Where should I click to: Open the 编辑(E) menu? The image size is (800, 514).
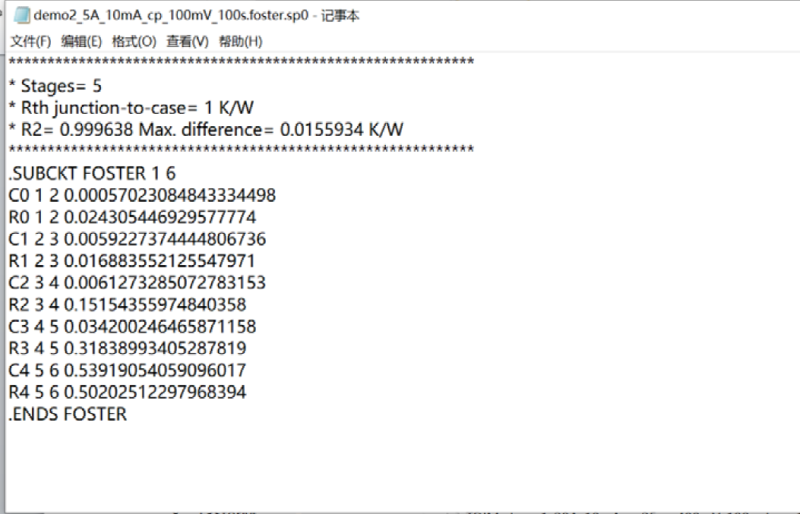81,41
